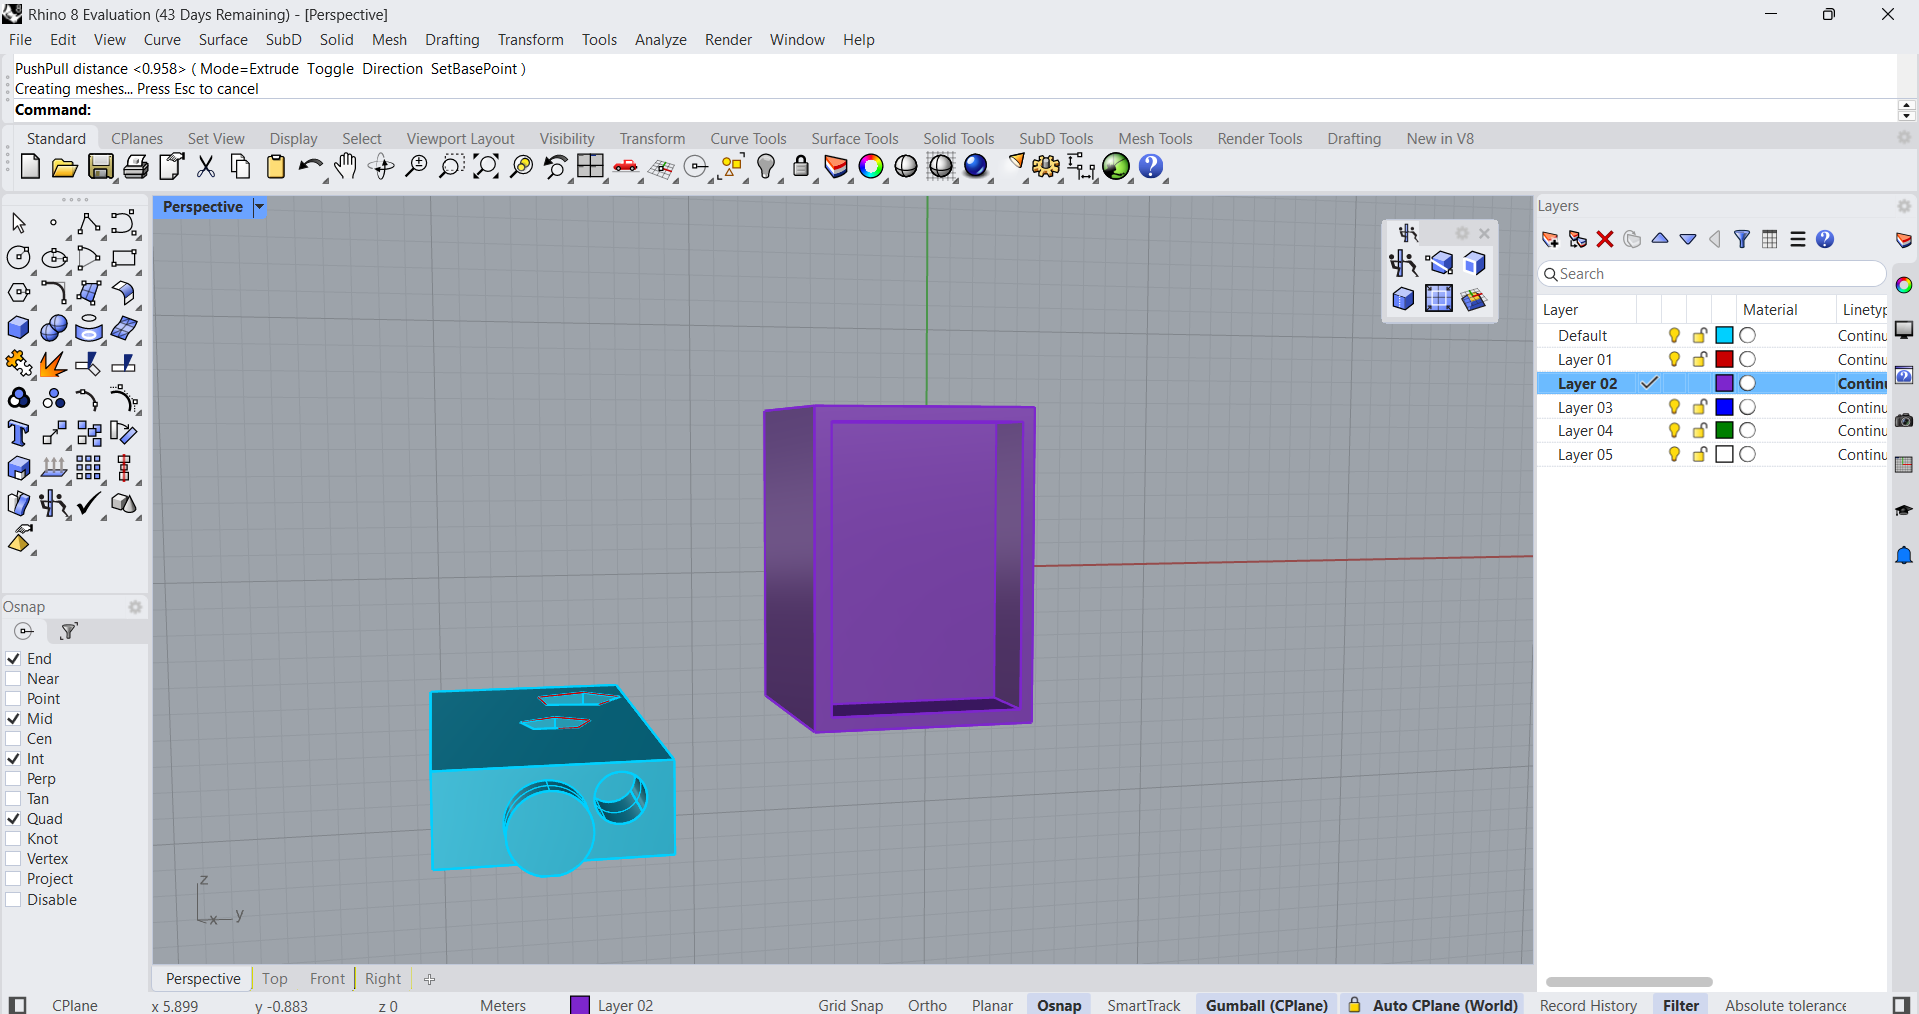The image size is (1919, 1014).
Task: Switch to the Solid Tools tab
Action: [x=958, y=139]
